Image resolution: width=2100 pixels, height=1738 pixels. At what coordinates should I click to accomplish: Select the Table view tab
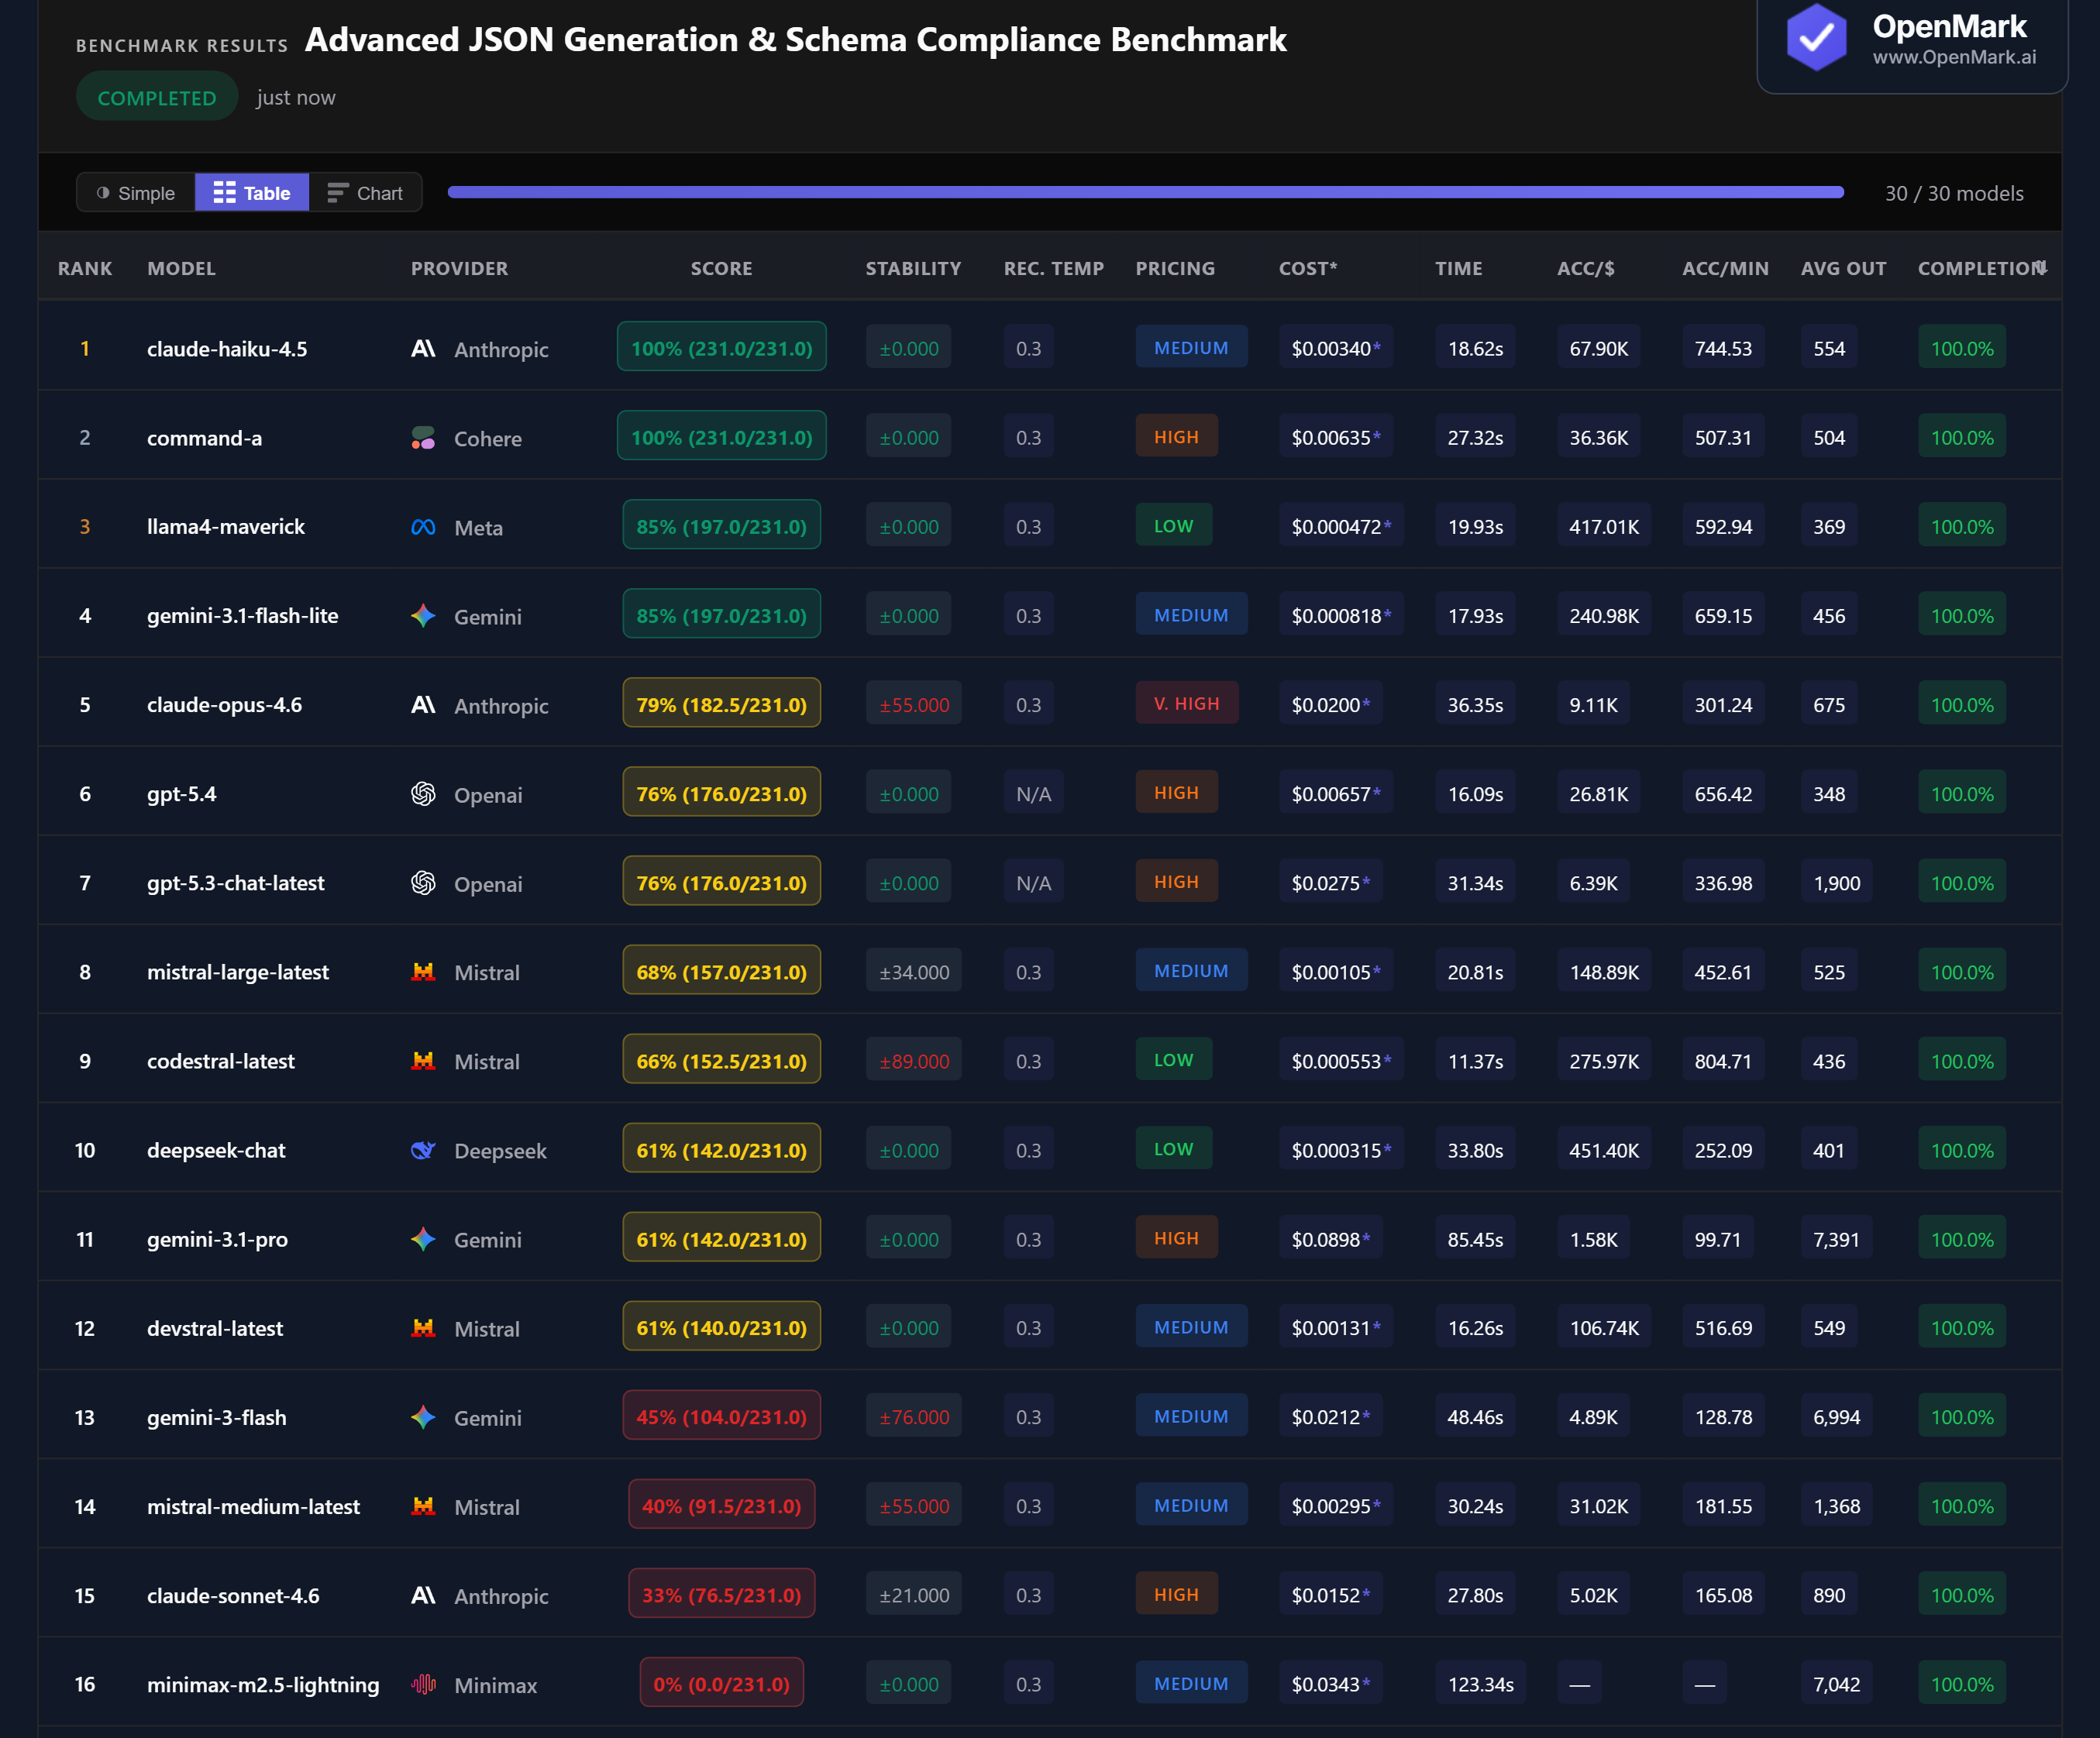pyautogui.click(x=251, y=192)
